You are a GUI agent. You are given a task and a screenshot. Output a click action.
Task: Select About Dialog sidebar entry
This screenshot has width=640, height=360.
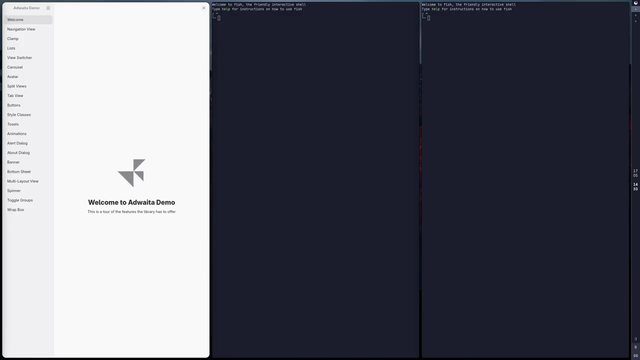click(x=29, y=153)
